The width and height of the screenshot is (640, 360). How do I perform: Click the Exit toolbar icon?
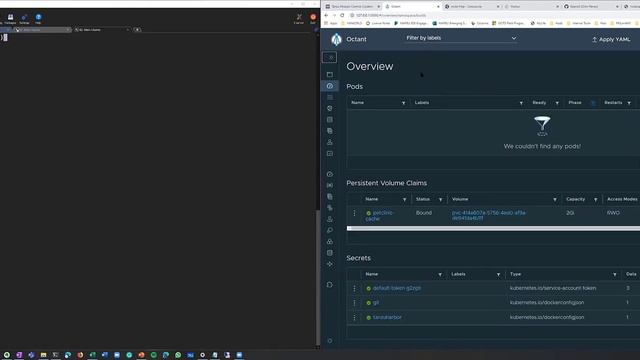point(313,19)
